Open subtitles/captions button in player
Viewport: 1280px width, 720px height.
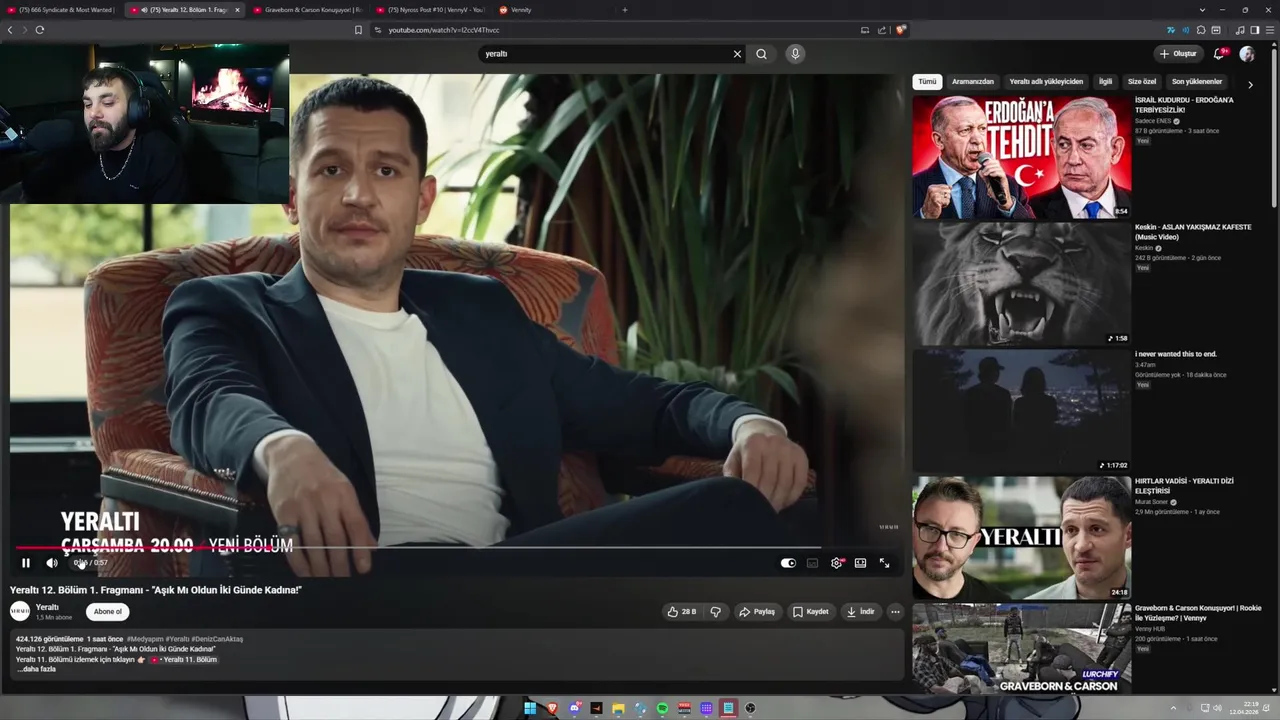click(x=812, y=563)
